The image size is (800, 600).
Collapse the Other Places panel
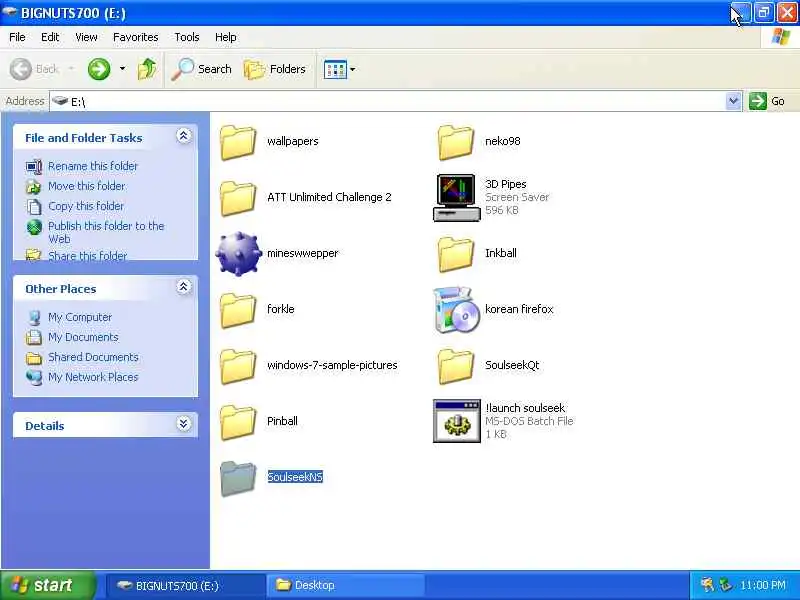click(184, 287)
